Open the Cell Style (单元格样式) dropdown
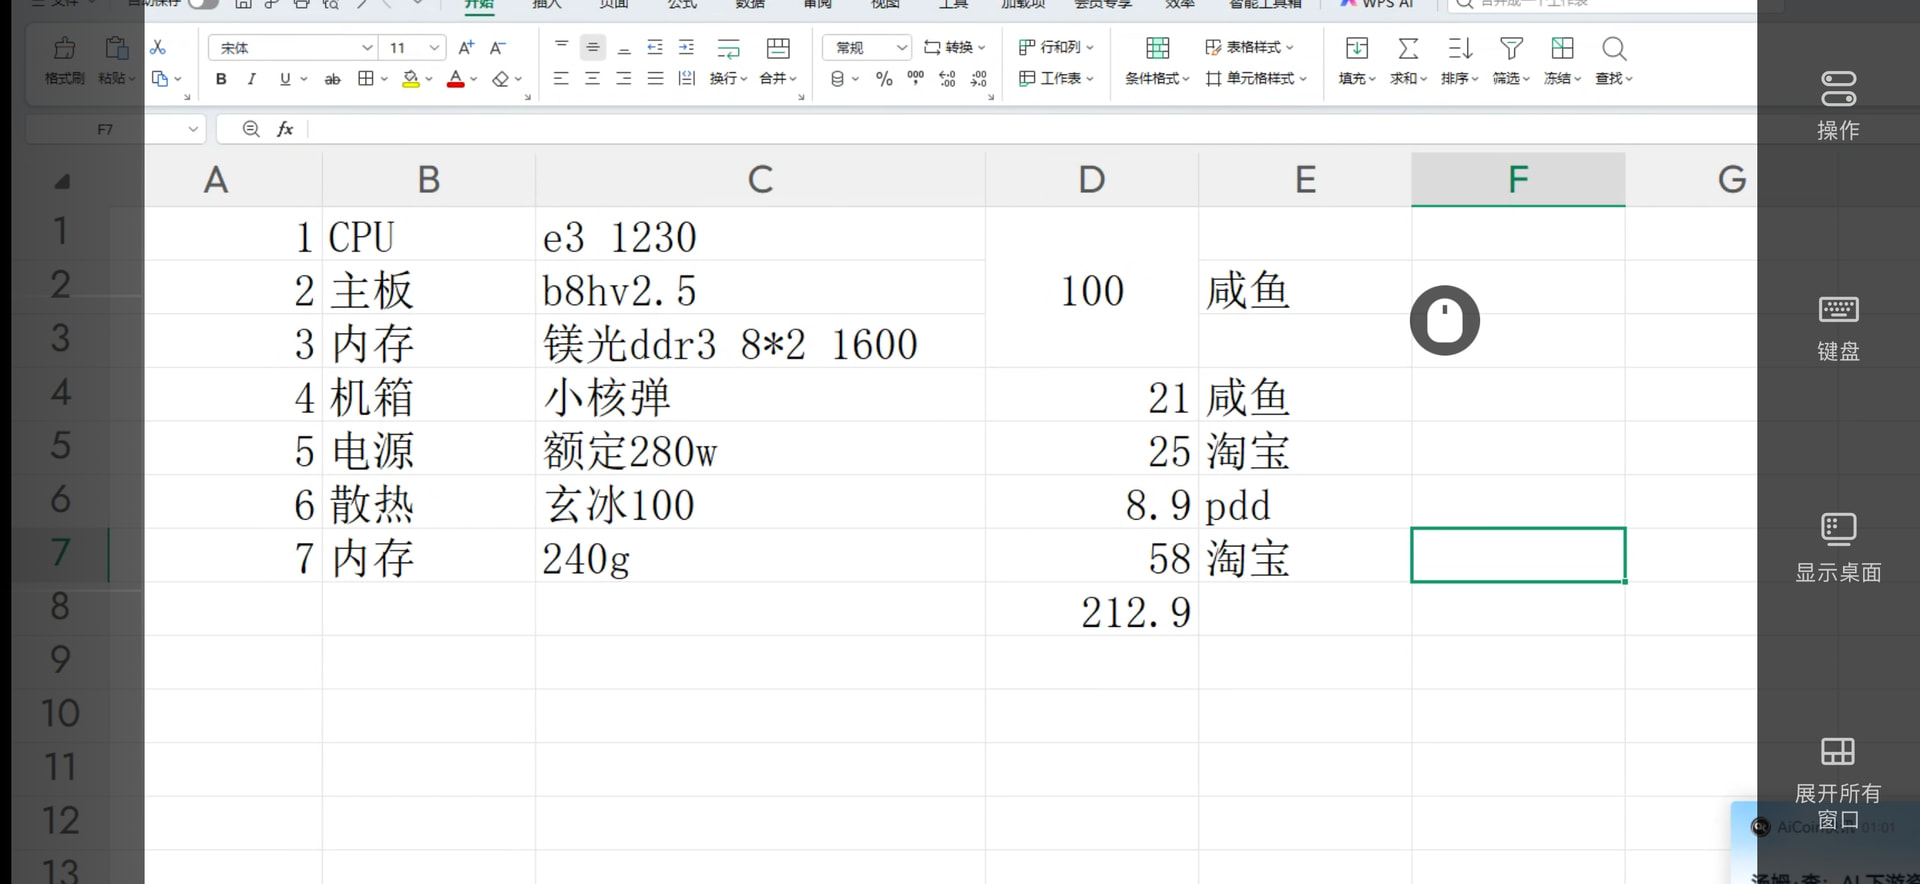Image resolution: width=1920 pixels, height=884 pixels. [1257, 78]
